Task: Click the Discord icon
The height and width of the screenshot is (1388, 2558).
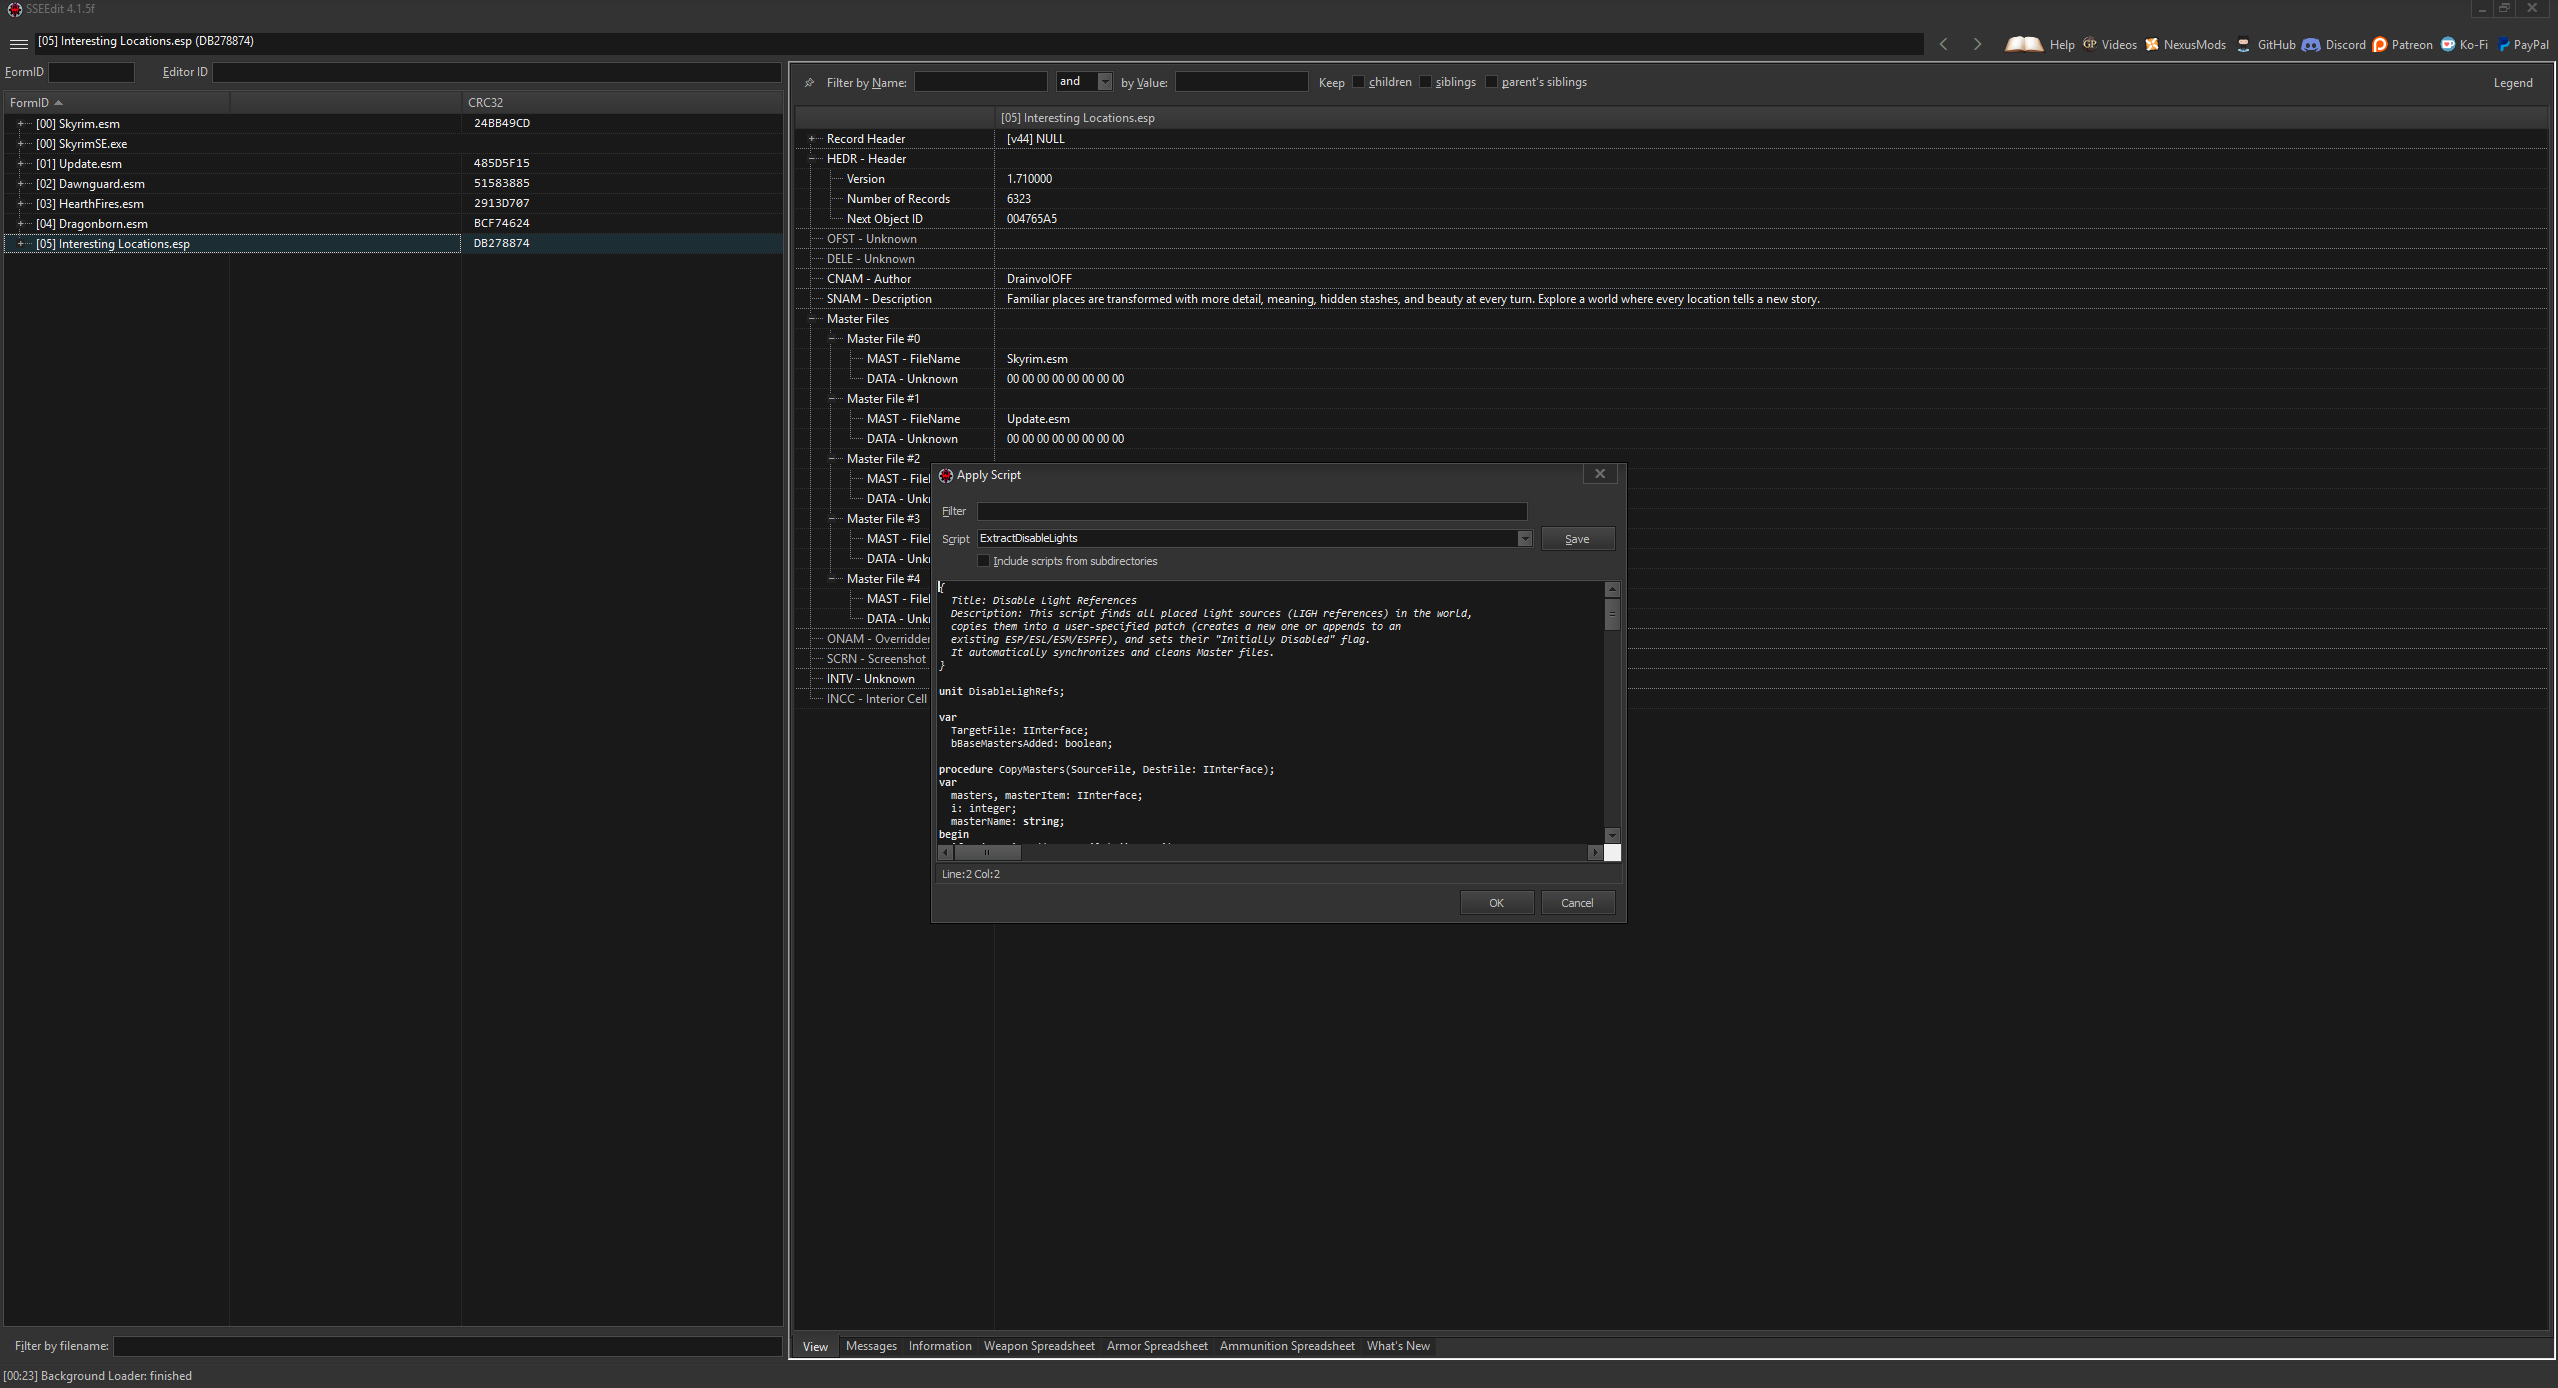Action: pyautogui.click(x=2311, y=44)
